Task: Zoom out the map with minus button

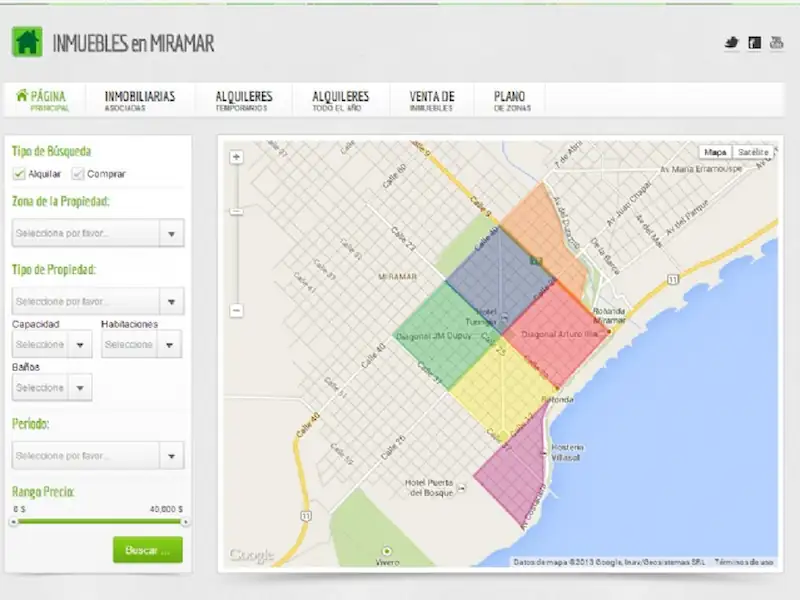Action: pyautogui.click(x=237, y=310)
